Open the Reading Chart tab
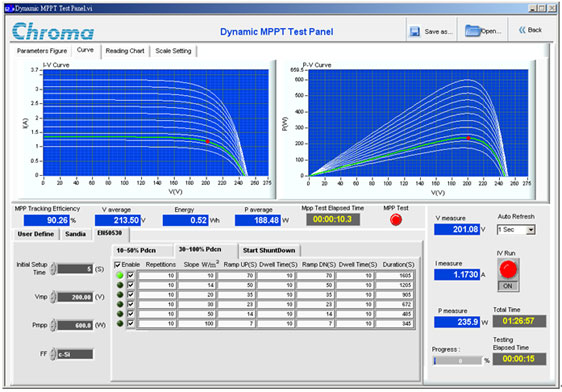This screenshot has width=562, height=392. [x=125, y=51]
